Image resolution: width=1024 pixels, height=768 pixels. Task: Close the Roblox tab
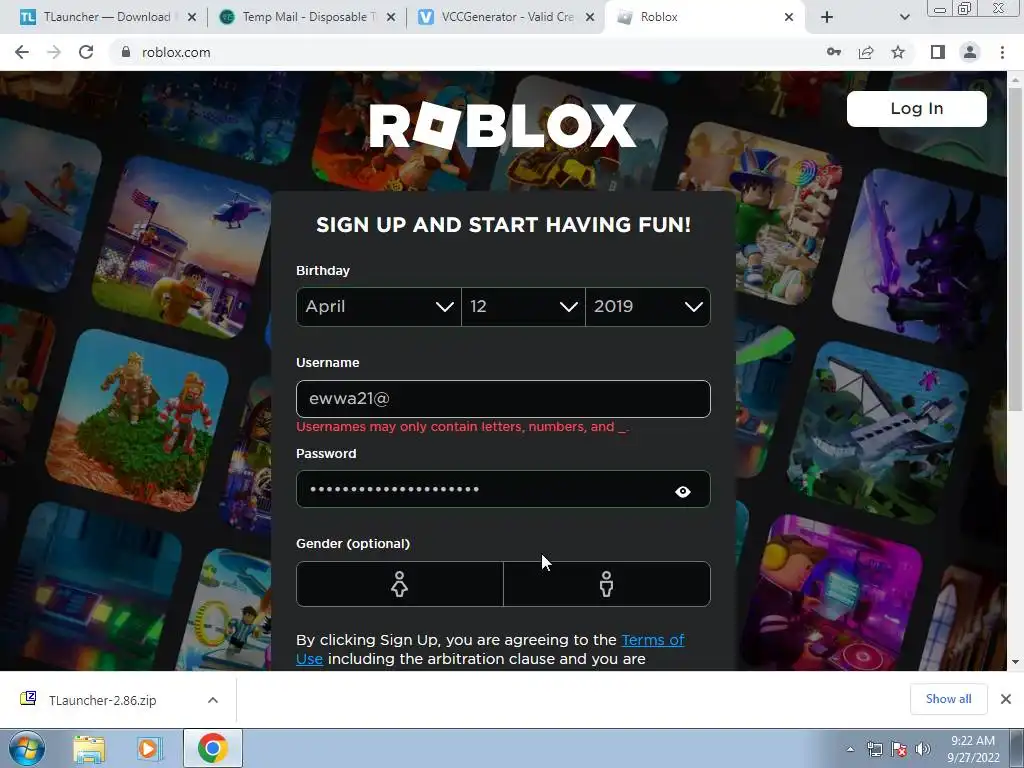[789, 17]
